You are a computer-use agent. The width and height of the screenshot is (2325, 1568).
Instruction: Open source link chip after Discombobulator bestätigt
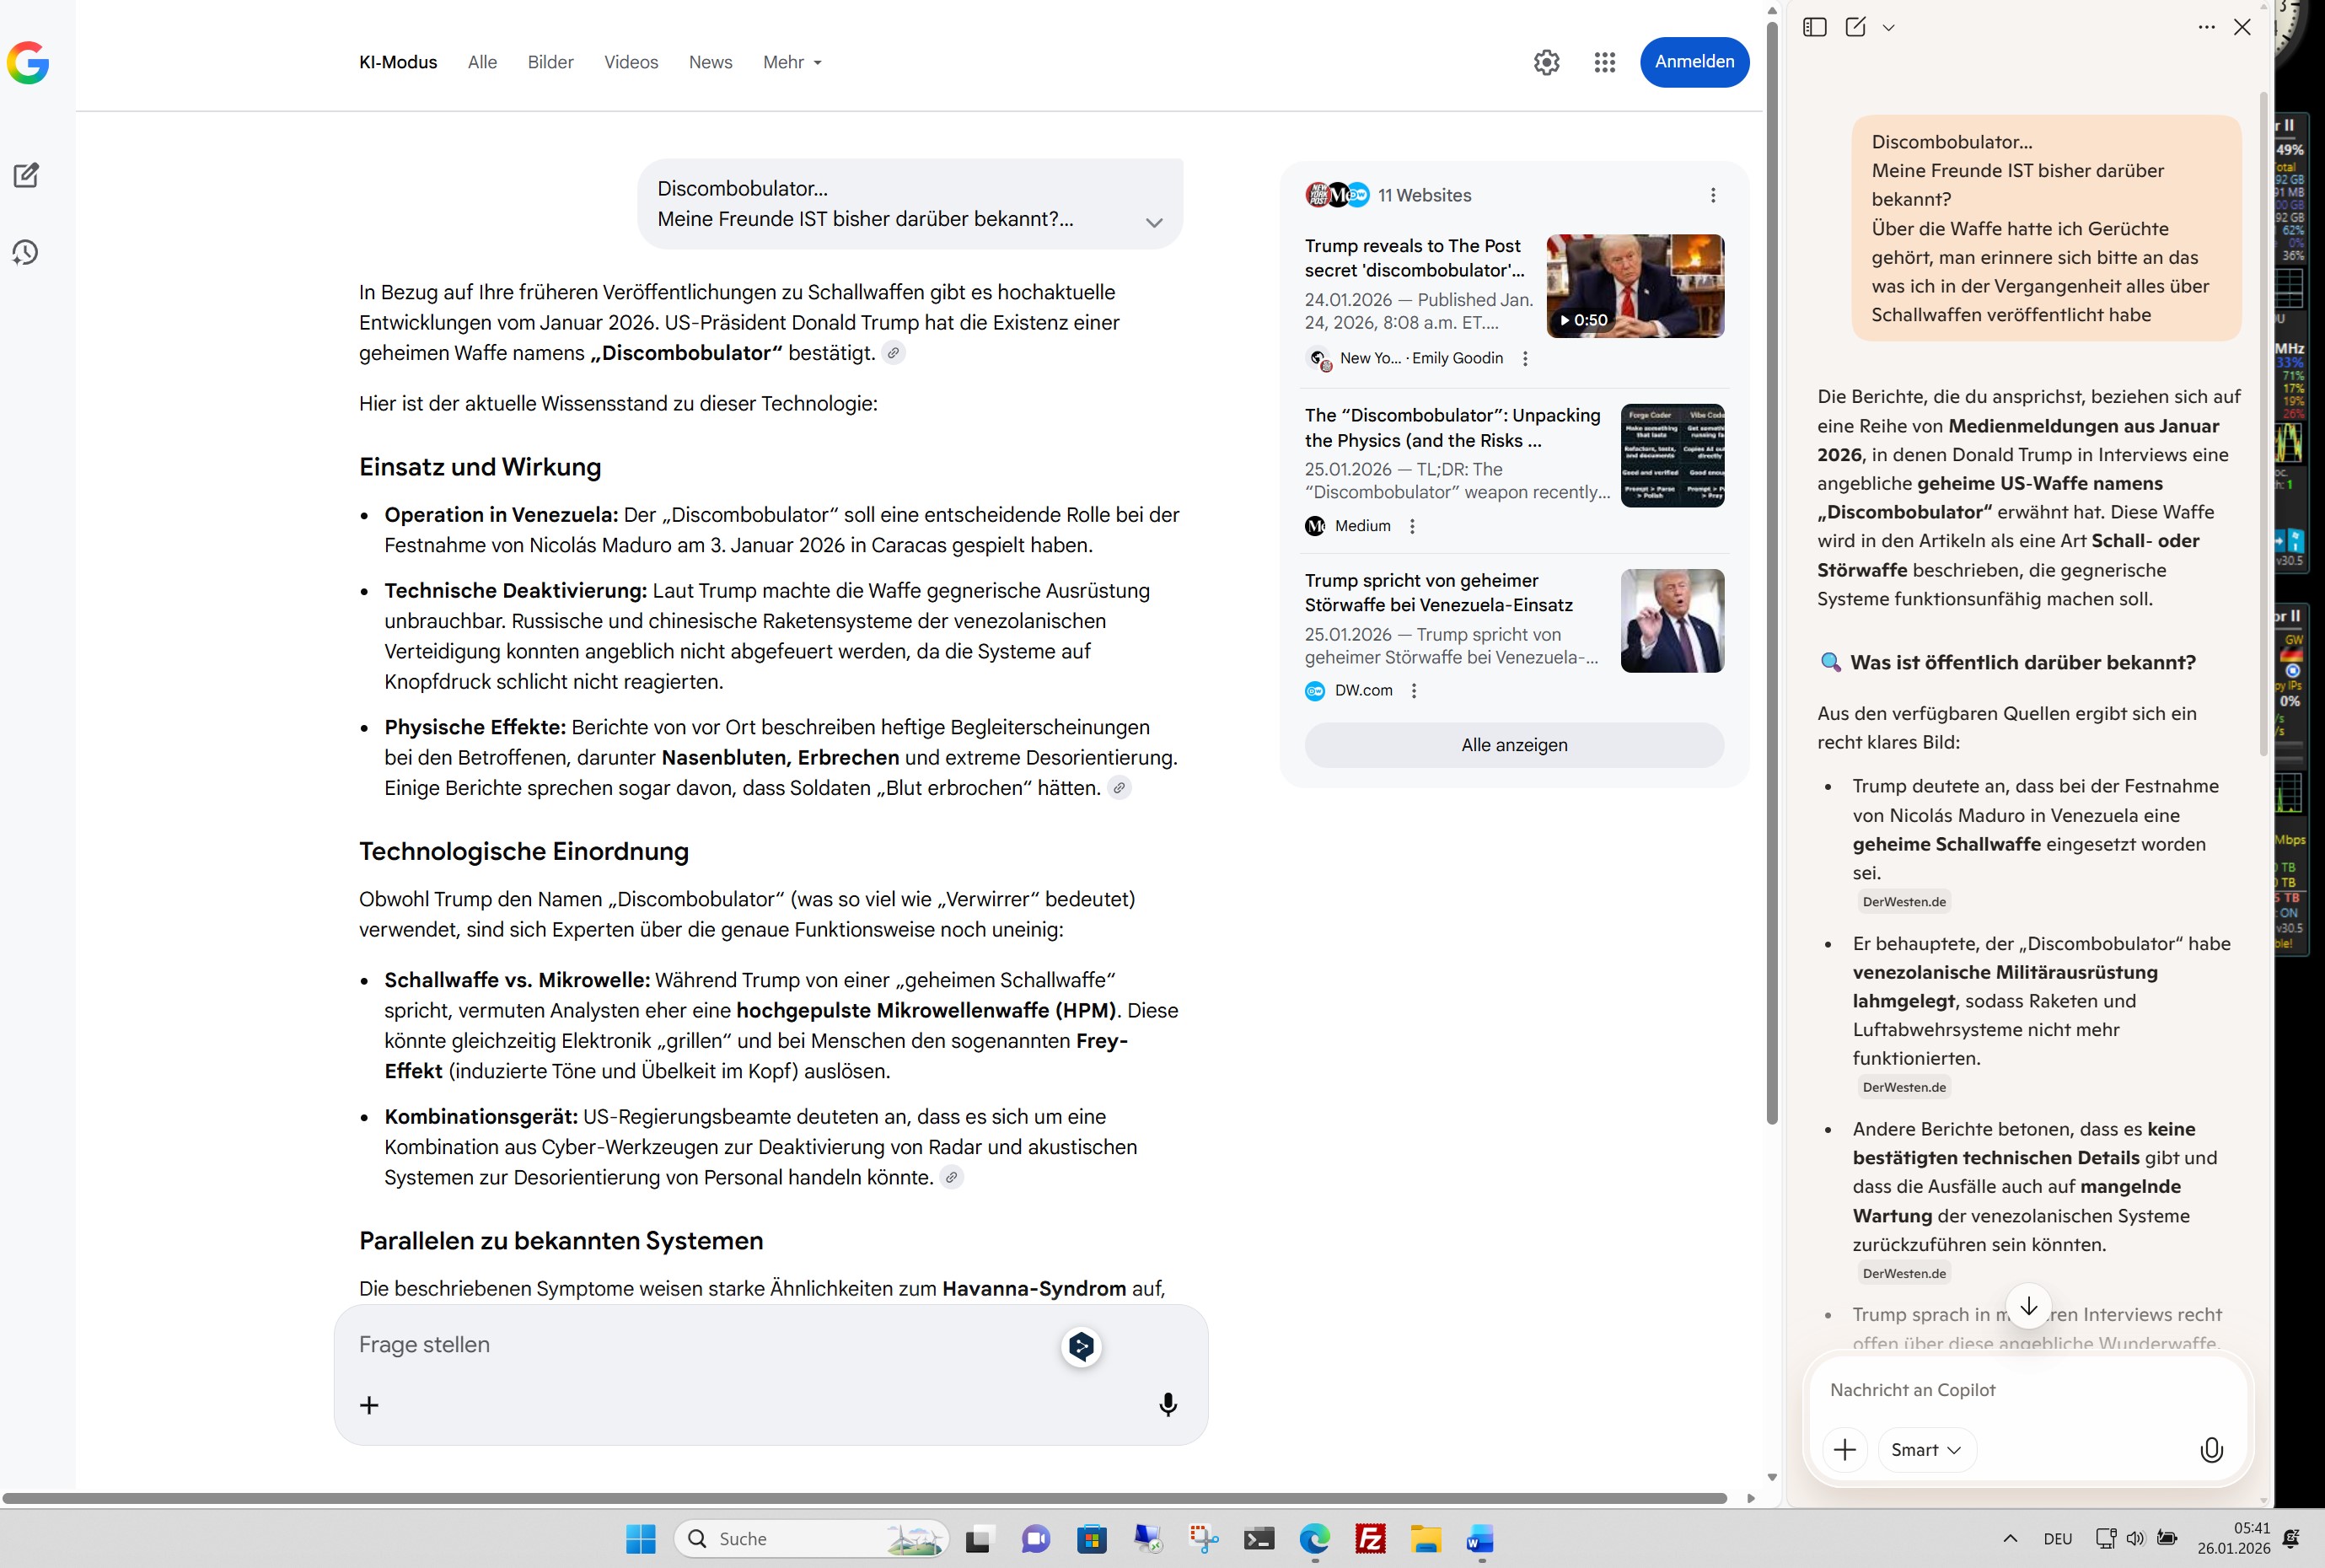coord(893,353)
